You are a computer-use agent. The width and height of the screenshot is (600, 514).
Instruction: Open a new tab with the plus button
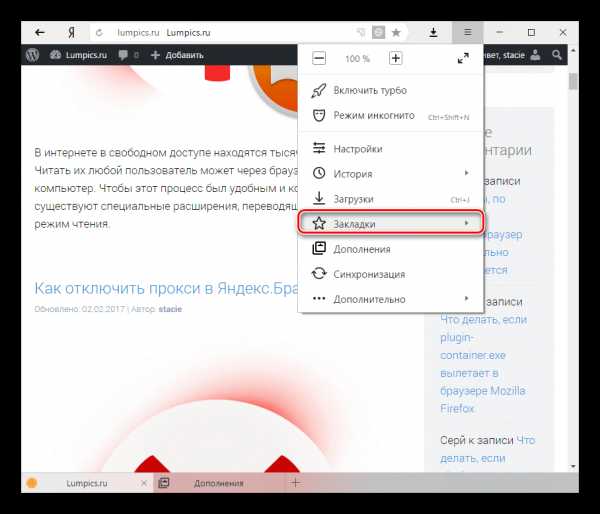295,483
